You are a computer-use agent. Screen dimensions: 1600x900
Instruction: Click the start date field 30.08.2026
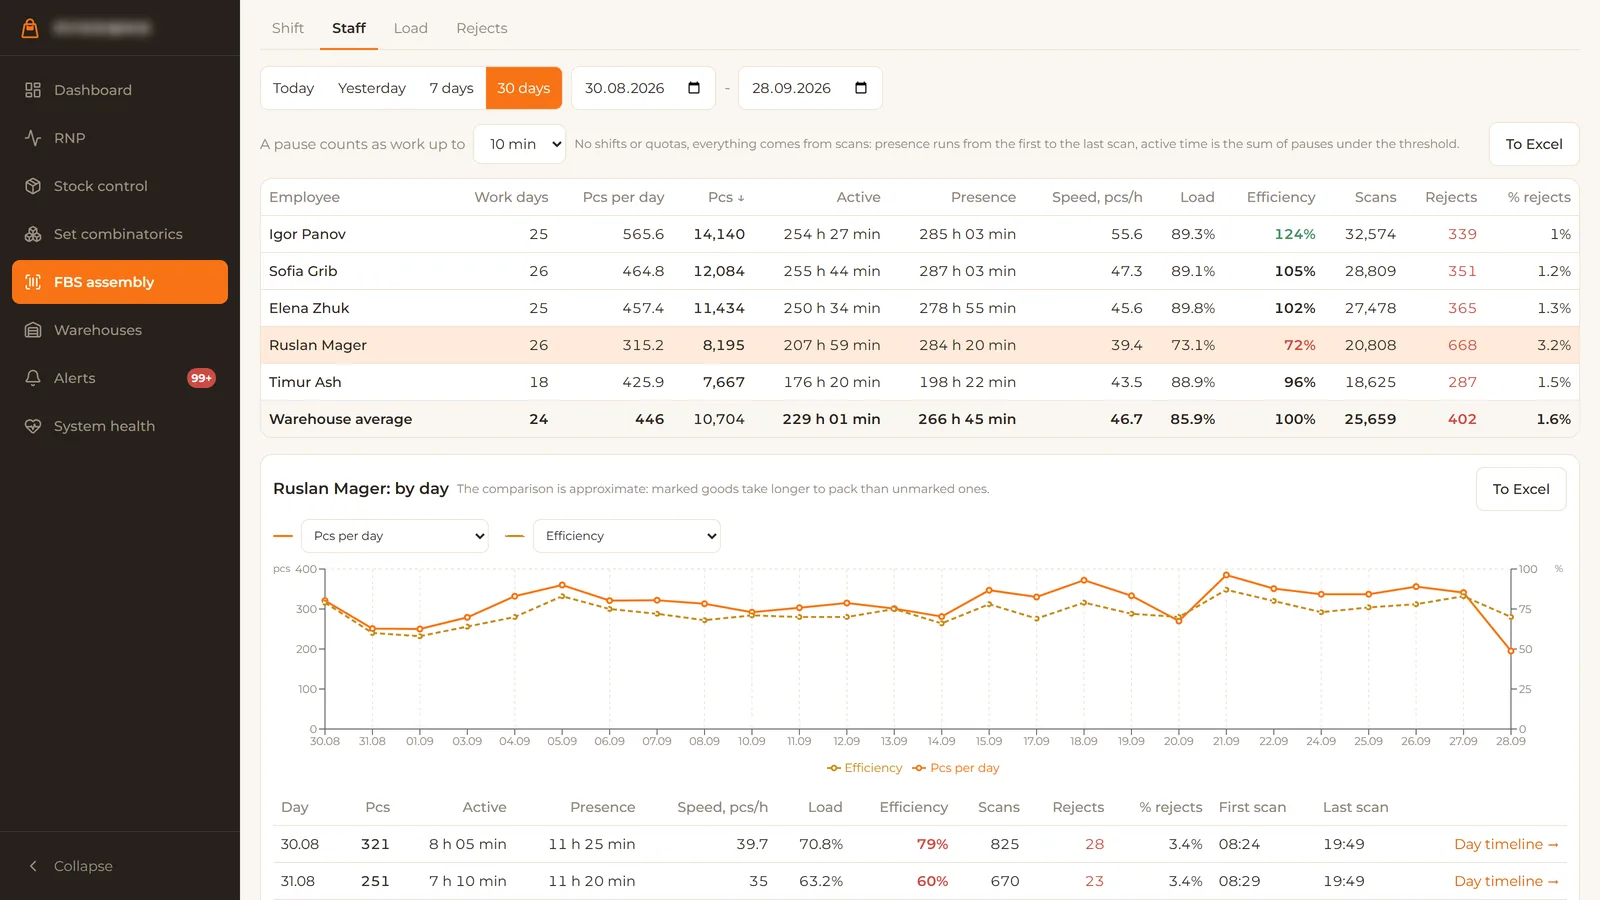tap(643, 88)
